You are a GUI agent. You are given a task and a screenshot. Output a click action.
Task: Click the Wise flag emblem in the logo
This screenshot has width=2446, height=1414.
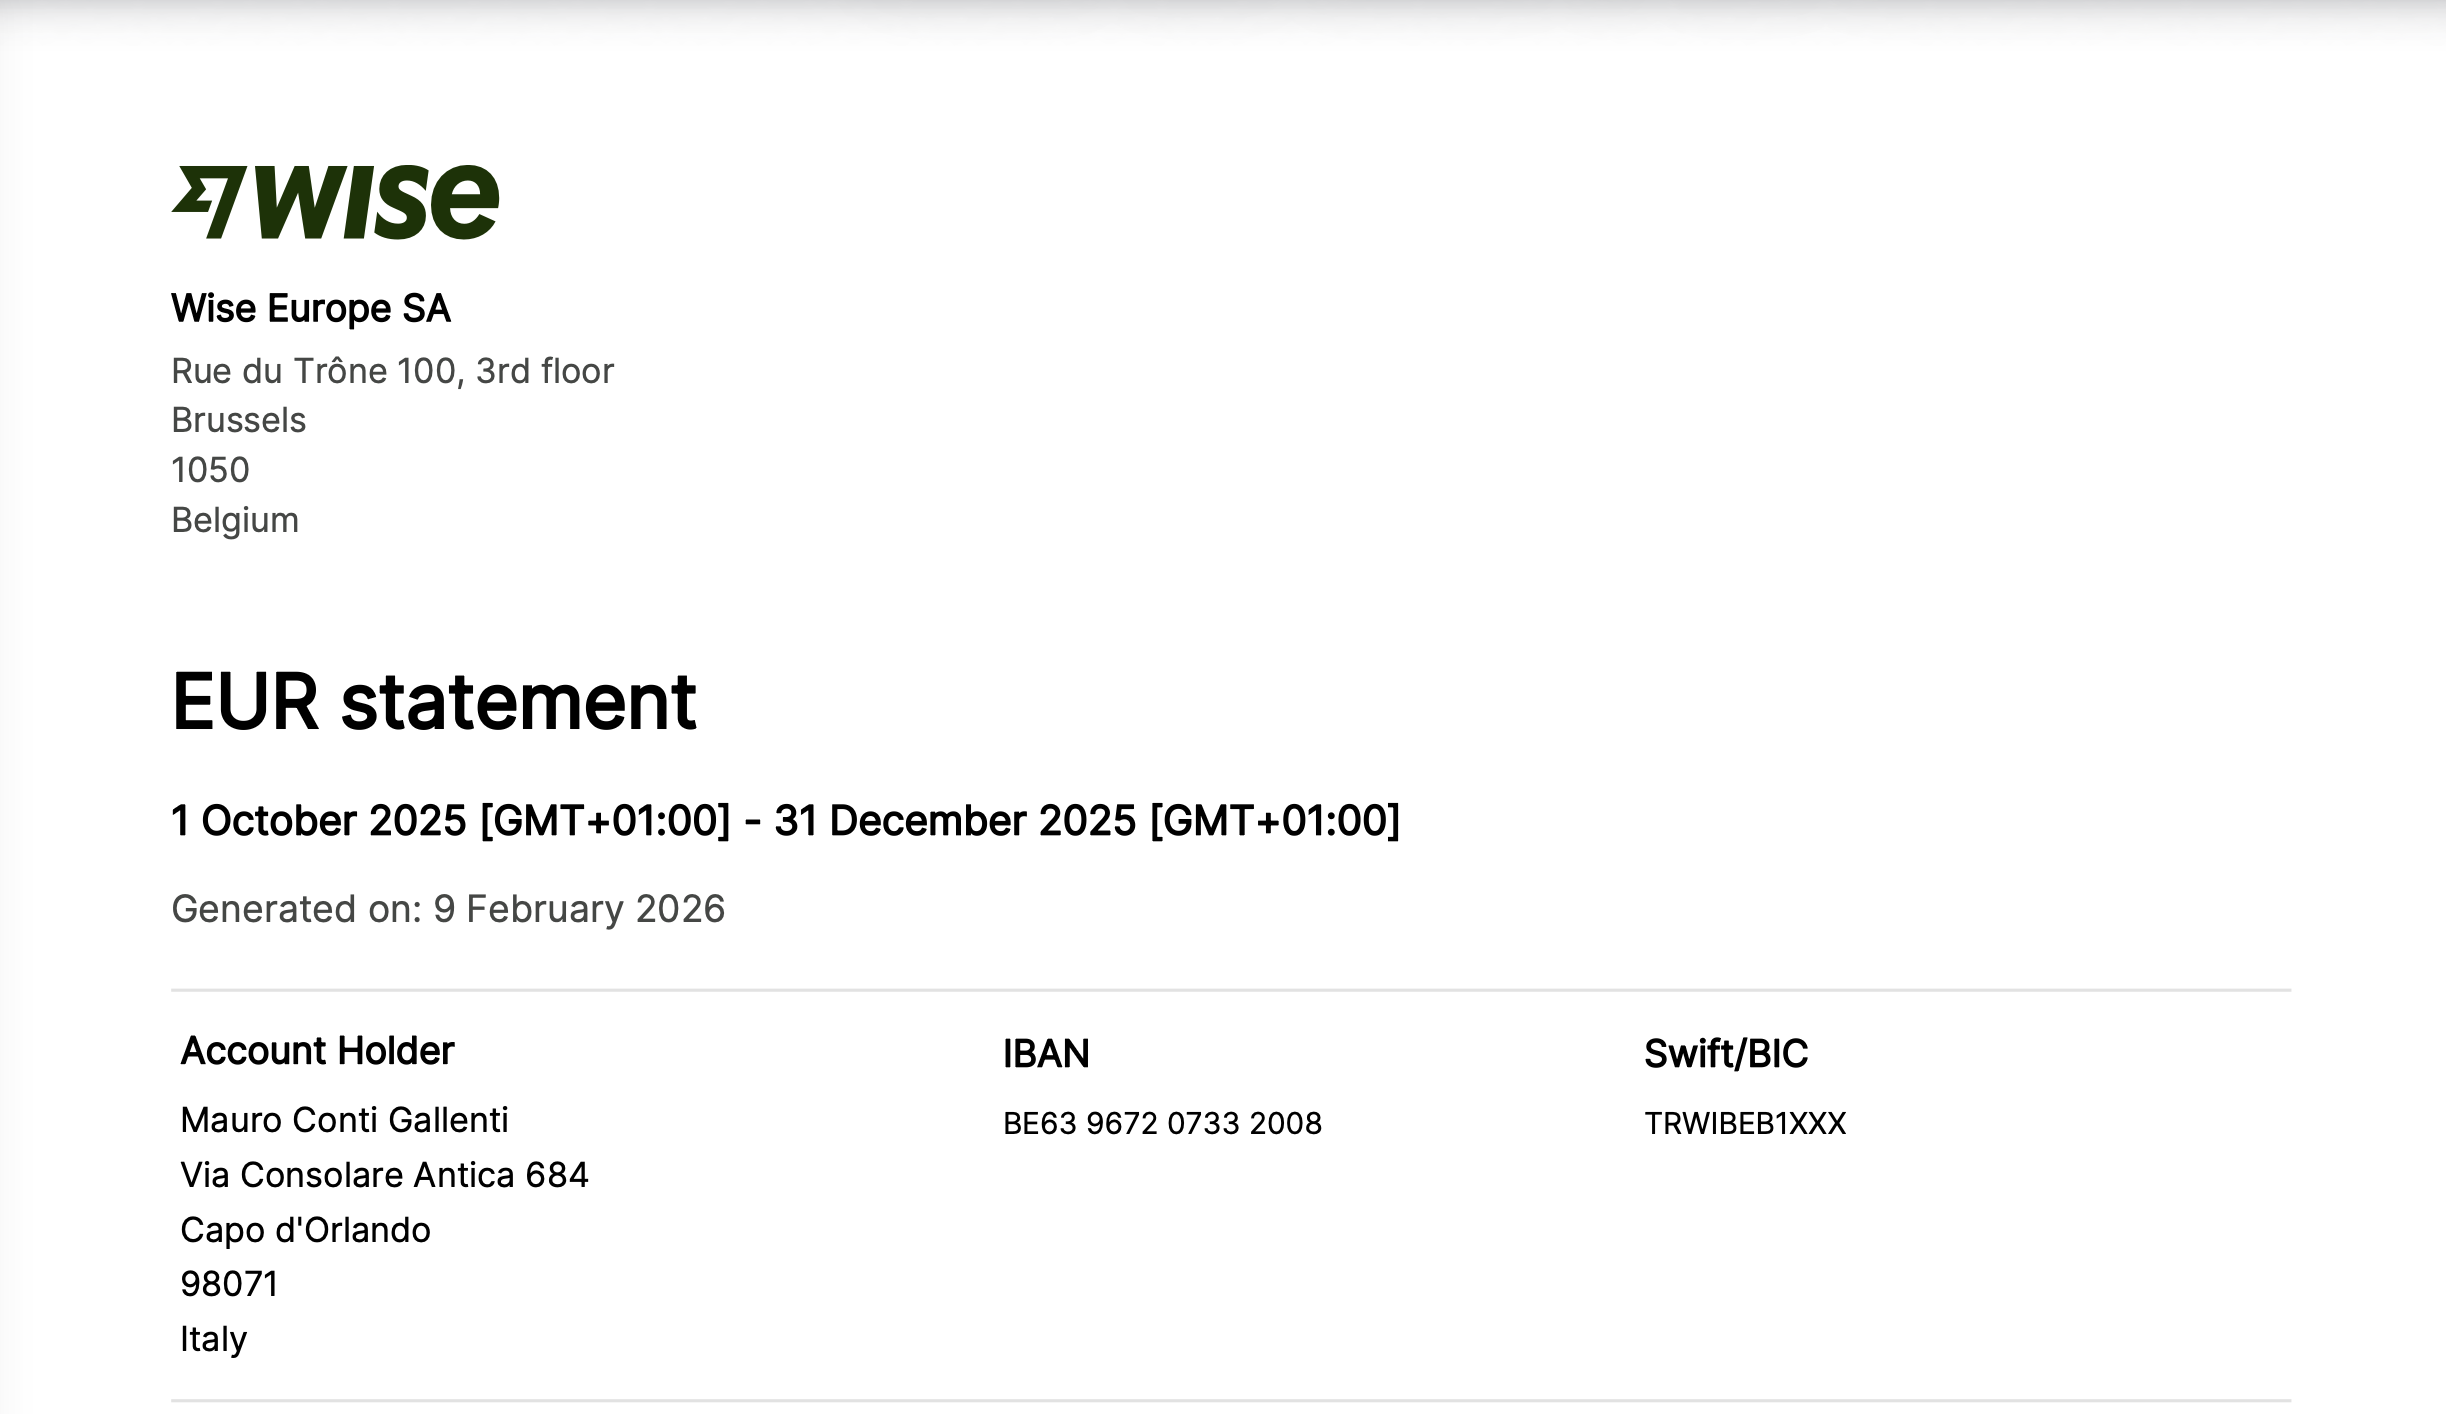tap(209, 202)
